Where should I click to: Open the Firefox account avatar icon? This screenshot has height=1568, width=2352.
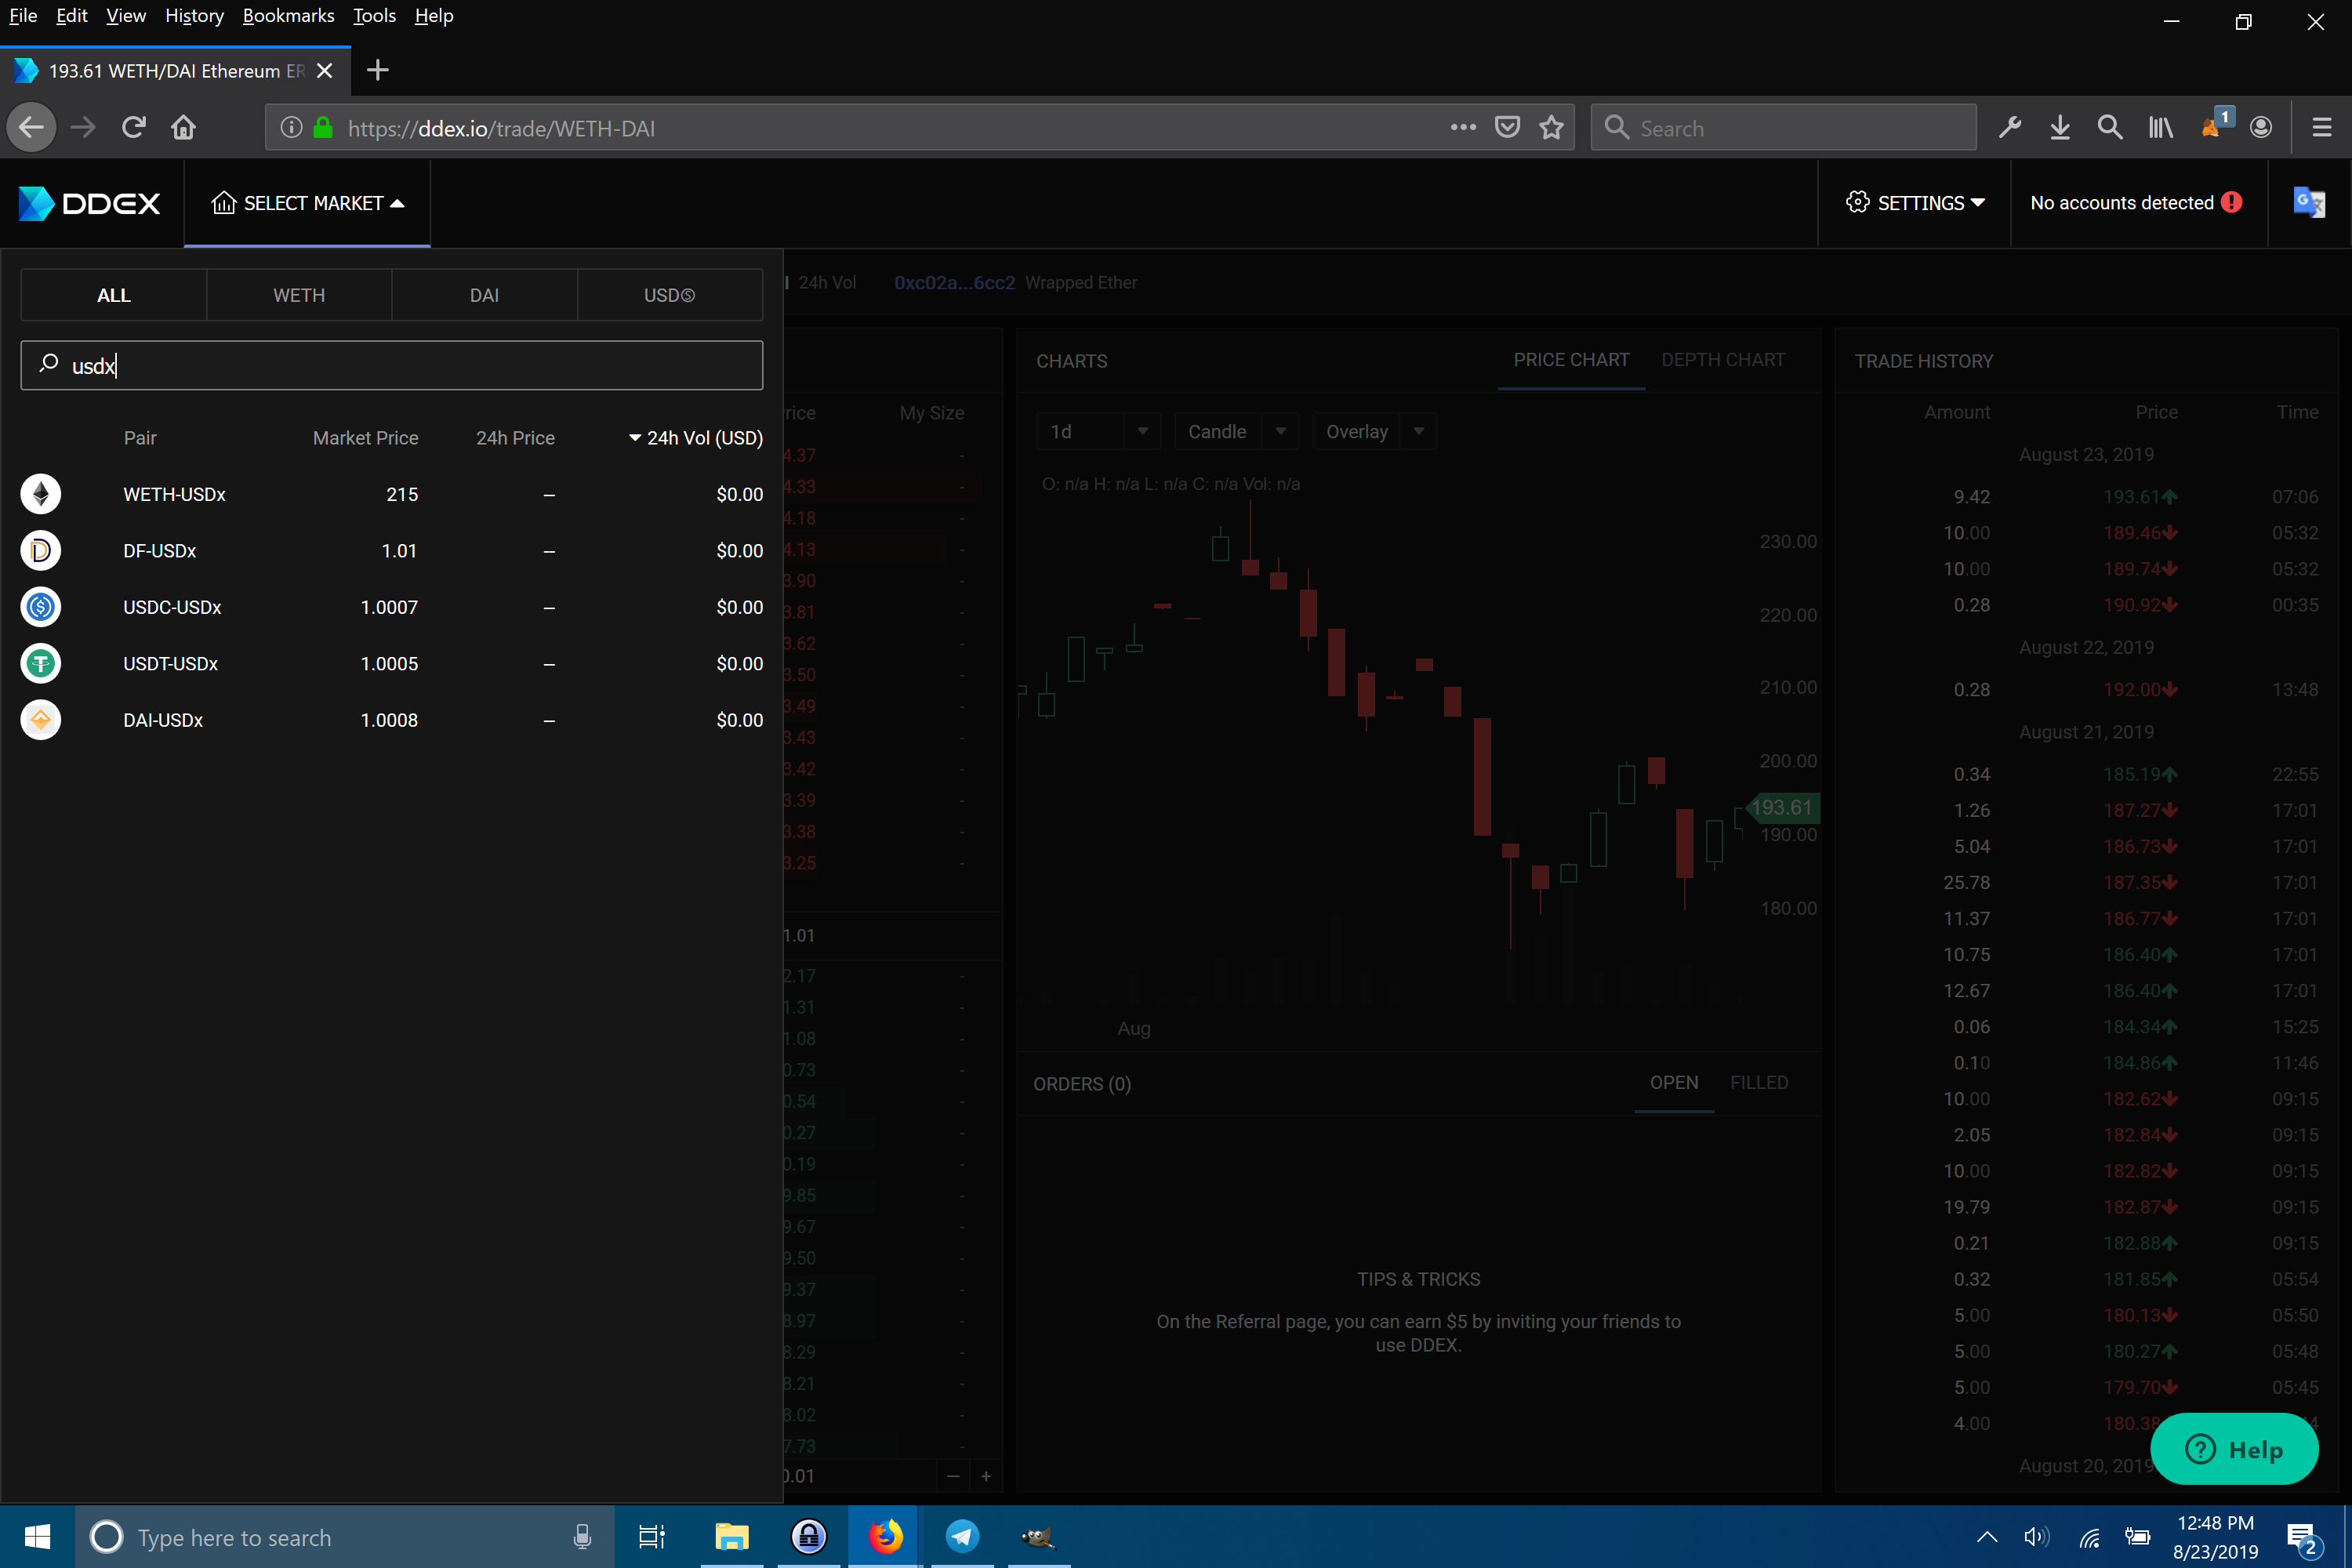pos(2261,128)
